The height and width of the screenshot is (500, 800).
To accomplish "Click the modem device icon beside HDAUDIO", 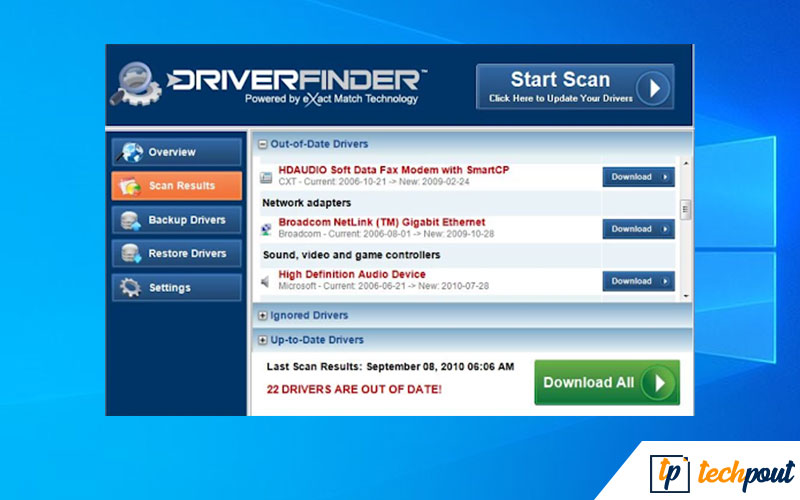I will pos(266,178).
